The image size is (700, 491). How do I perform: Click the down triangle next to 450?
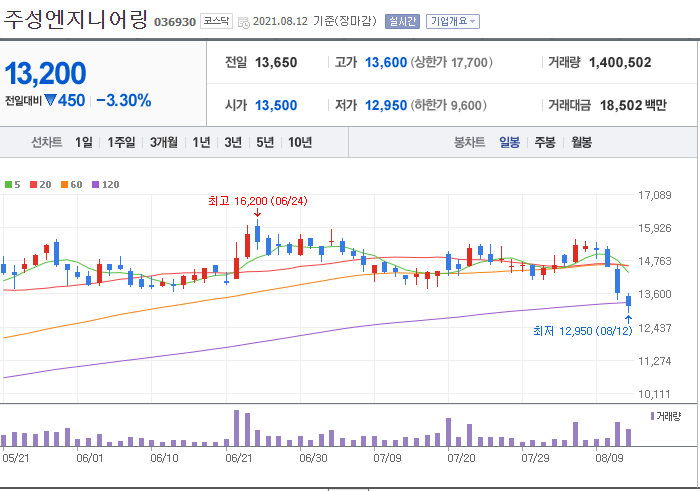coord(50,100)
